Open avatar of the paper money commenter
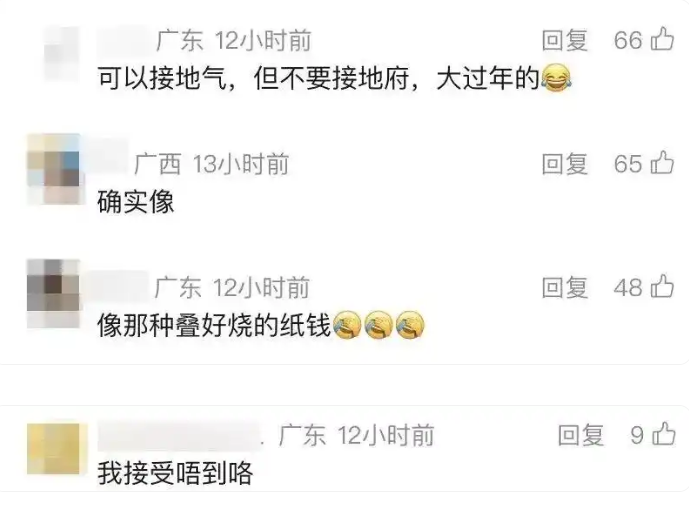Viewport: 689px width, 505px height. pyautogui.click(x=54, y=293)
